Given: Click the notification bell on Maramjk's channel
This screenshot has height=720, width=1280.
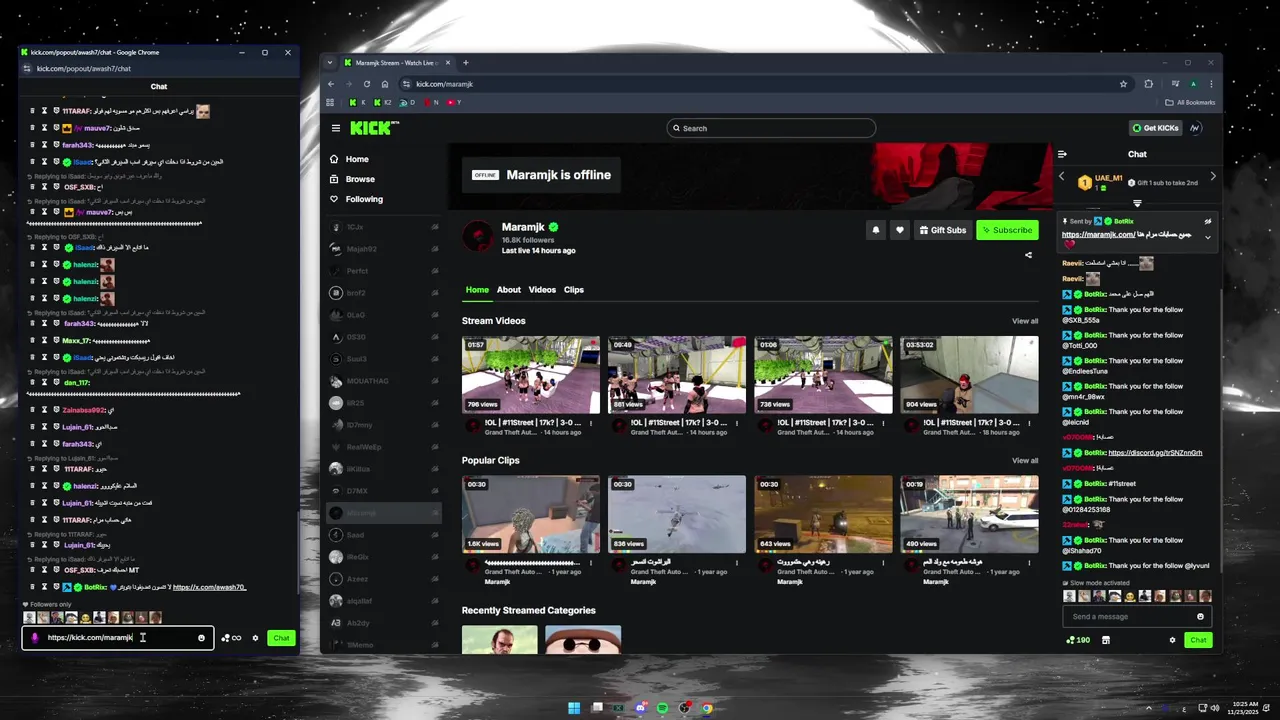Looking at the screenshot, I should click(x=876, y=230).
